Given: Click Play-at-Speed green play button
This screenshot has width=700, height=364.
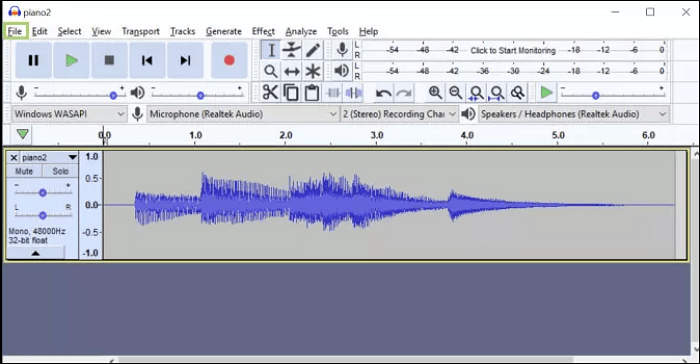Looking at the screenshot, I should (x=546, y=92).
